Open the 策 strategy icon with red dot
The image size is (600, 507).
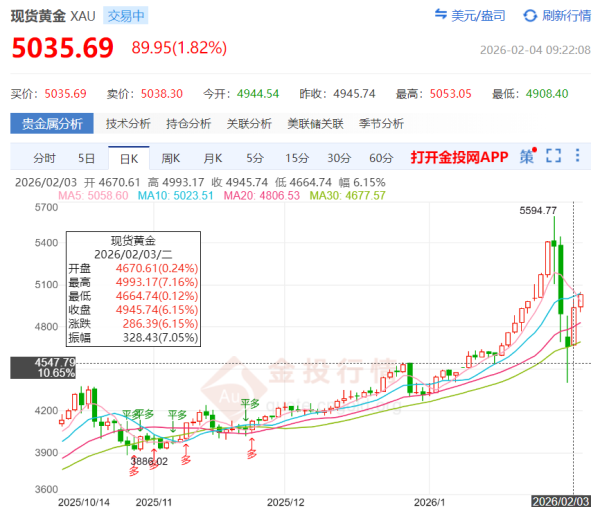tap(528, 156)
